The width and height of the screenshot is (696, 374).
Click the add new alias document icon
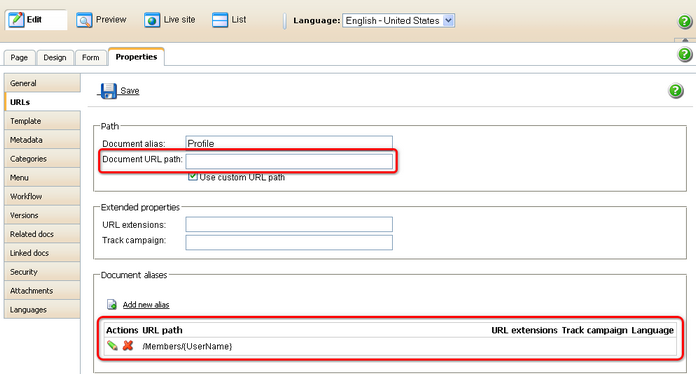(x=112, y=304)
